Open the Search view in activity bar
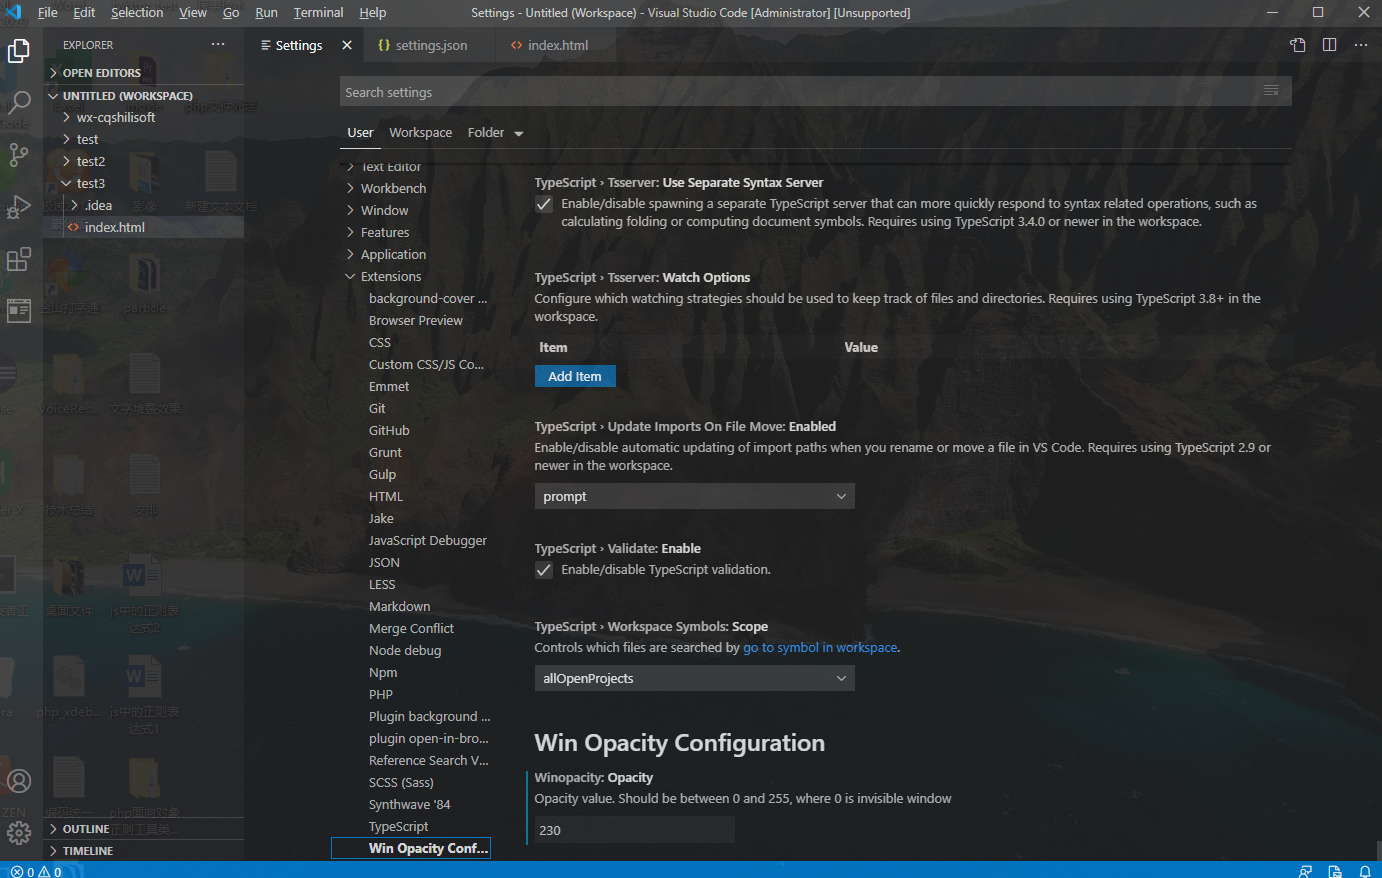Viewport: 1382px width, 878px height. [19, 102]
